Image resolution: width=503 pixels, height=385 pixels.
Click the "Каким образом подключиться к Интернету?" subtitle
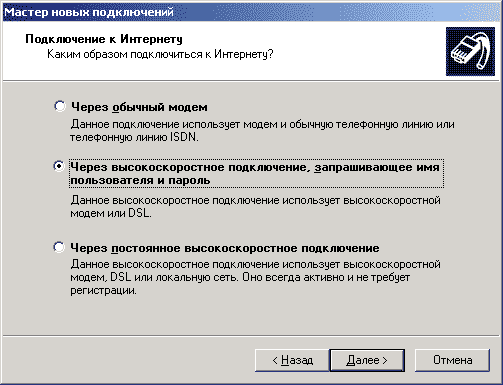pos(160,54)
